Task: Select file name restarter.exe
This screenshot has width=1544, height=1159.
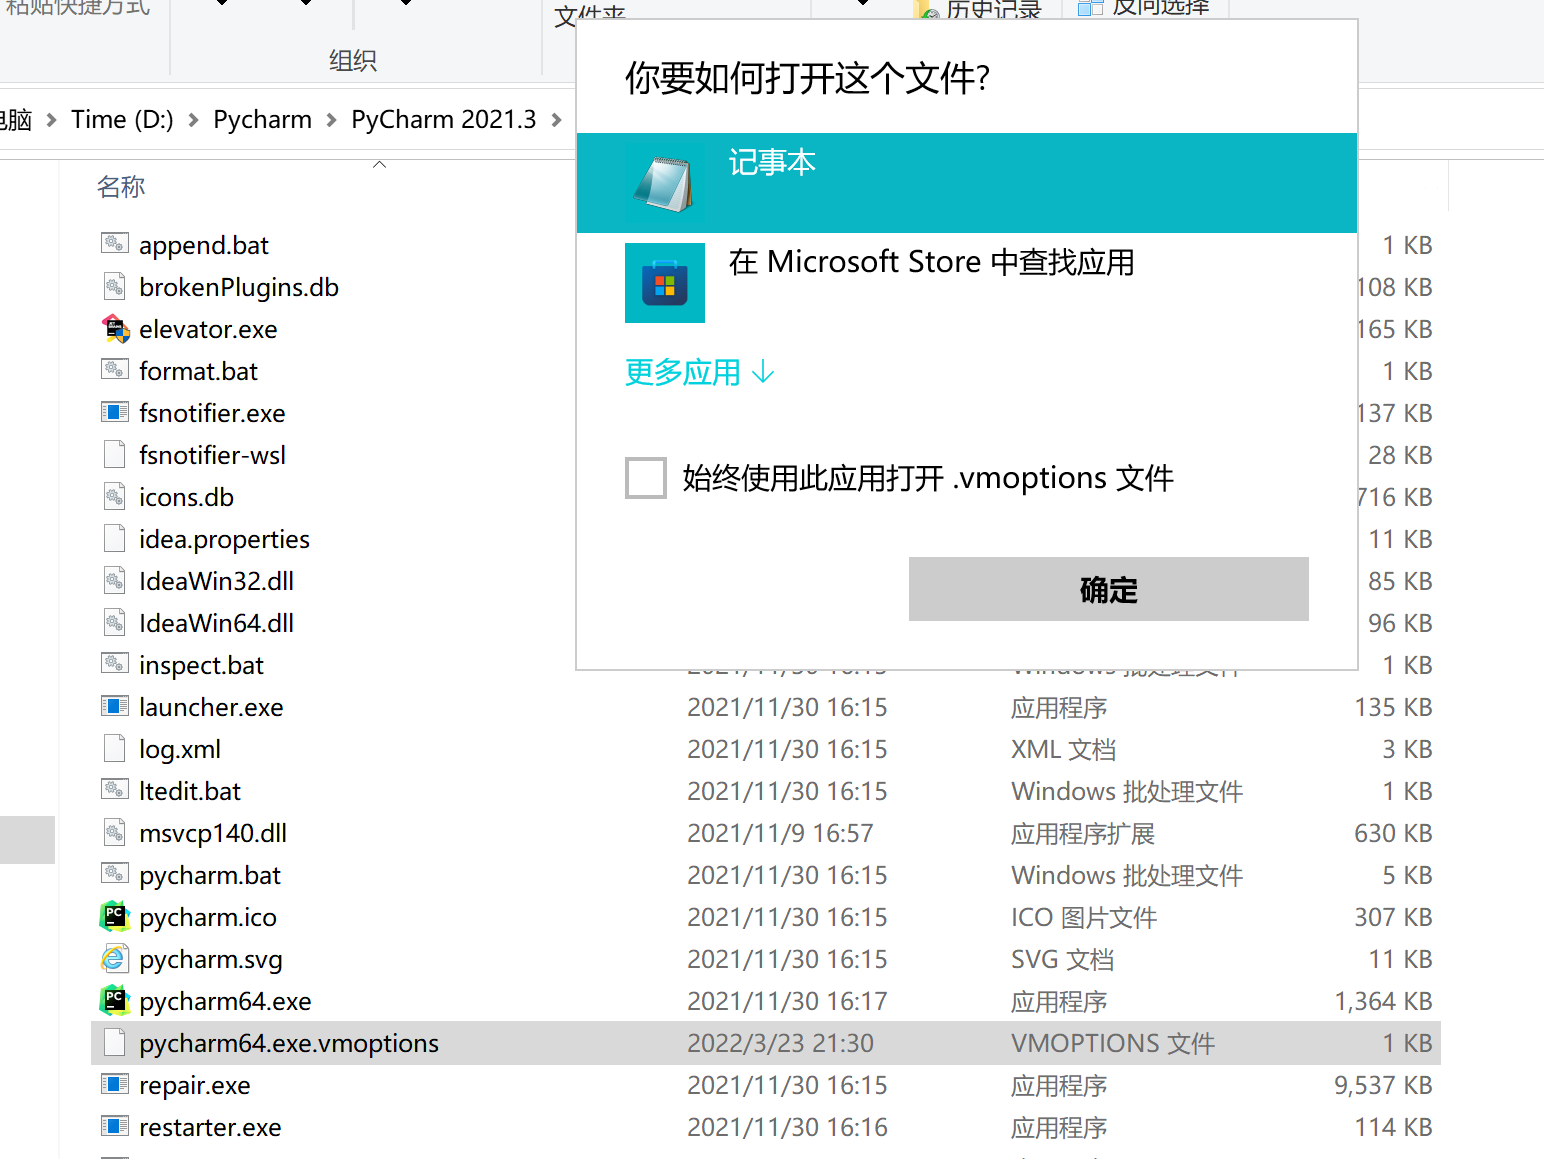Action: click(x=210, y=1127)
